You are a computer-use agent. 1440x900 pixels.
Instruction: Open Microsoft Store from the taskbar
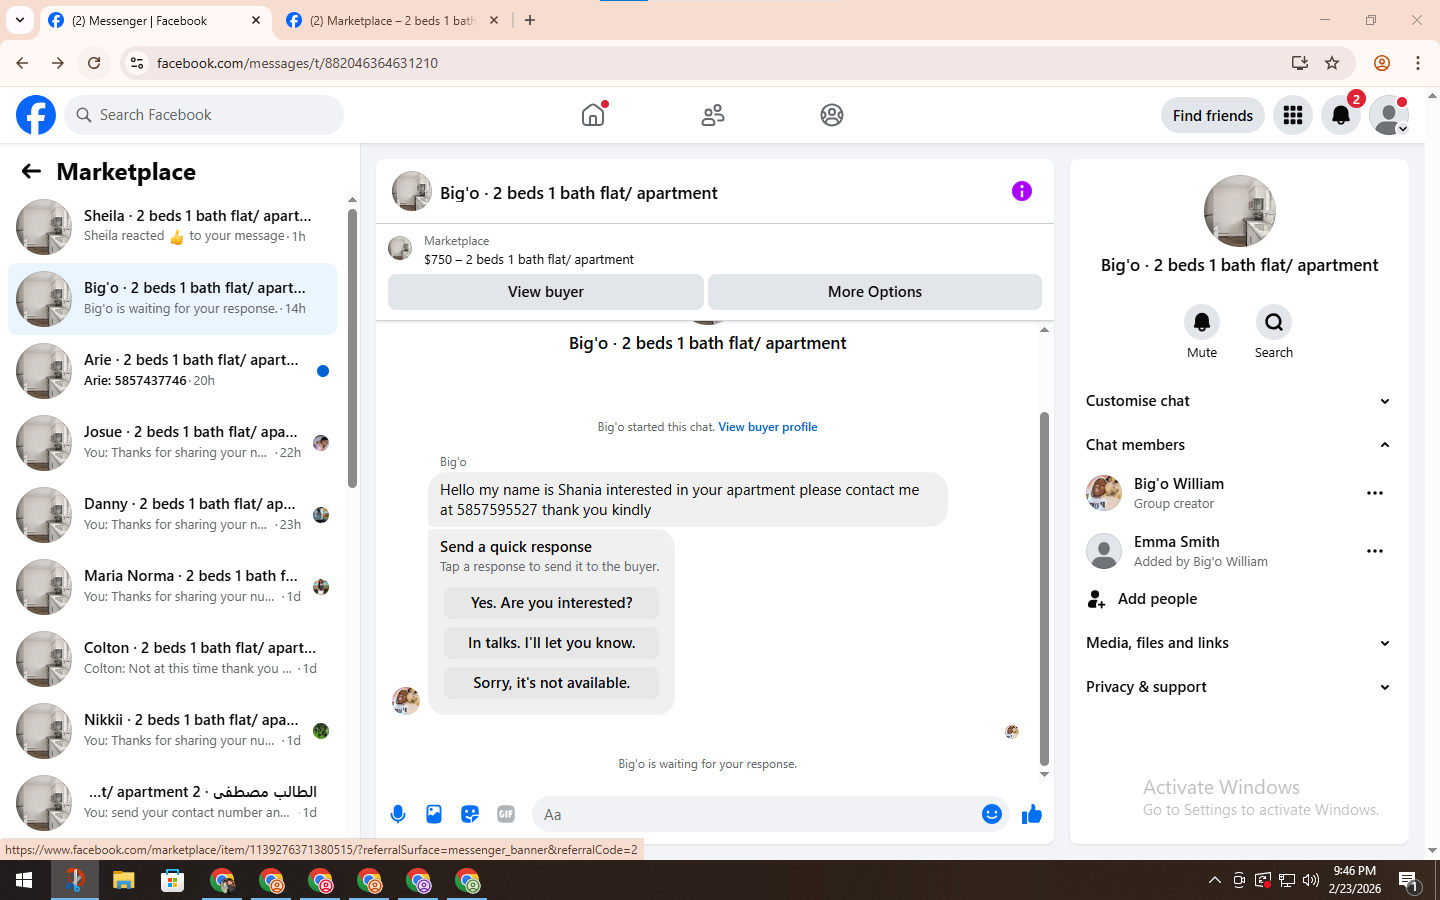point(173,881)
